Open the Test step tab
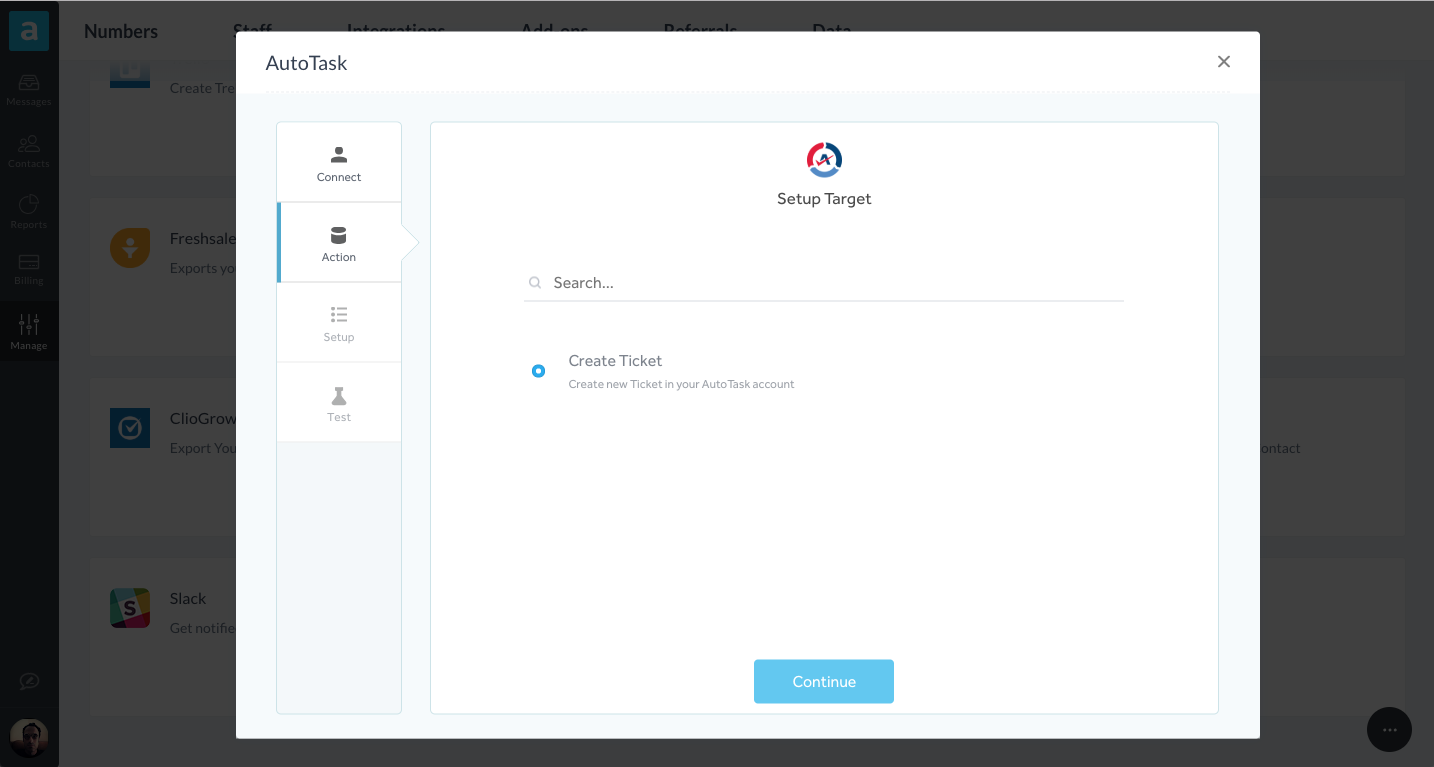 click(339, 403)
